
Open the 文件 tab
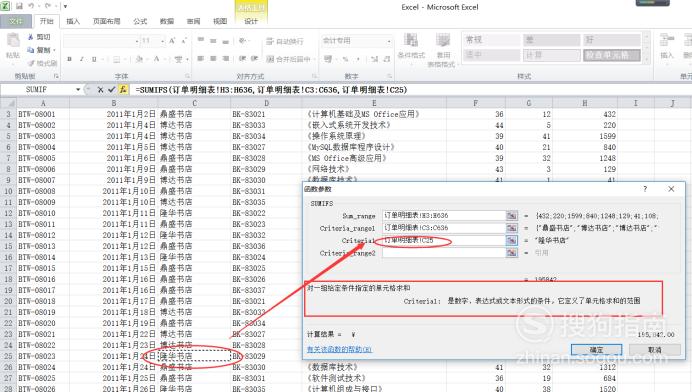click(16, 21)
